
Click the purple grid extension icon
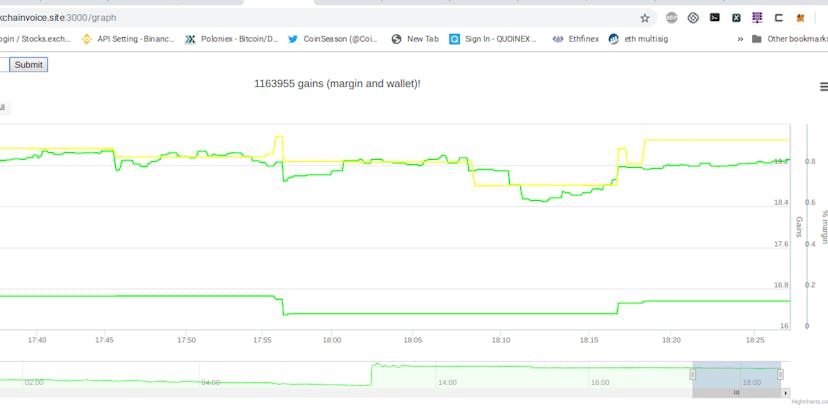click(757, 18)
